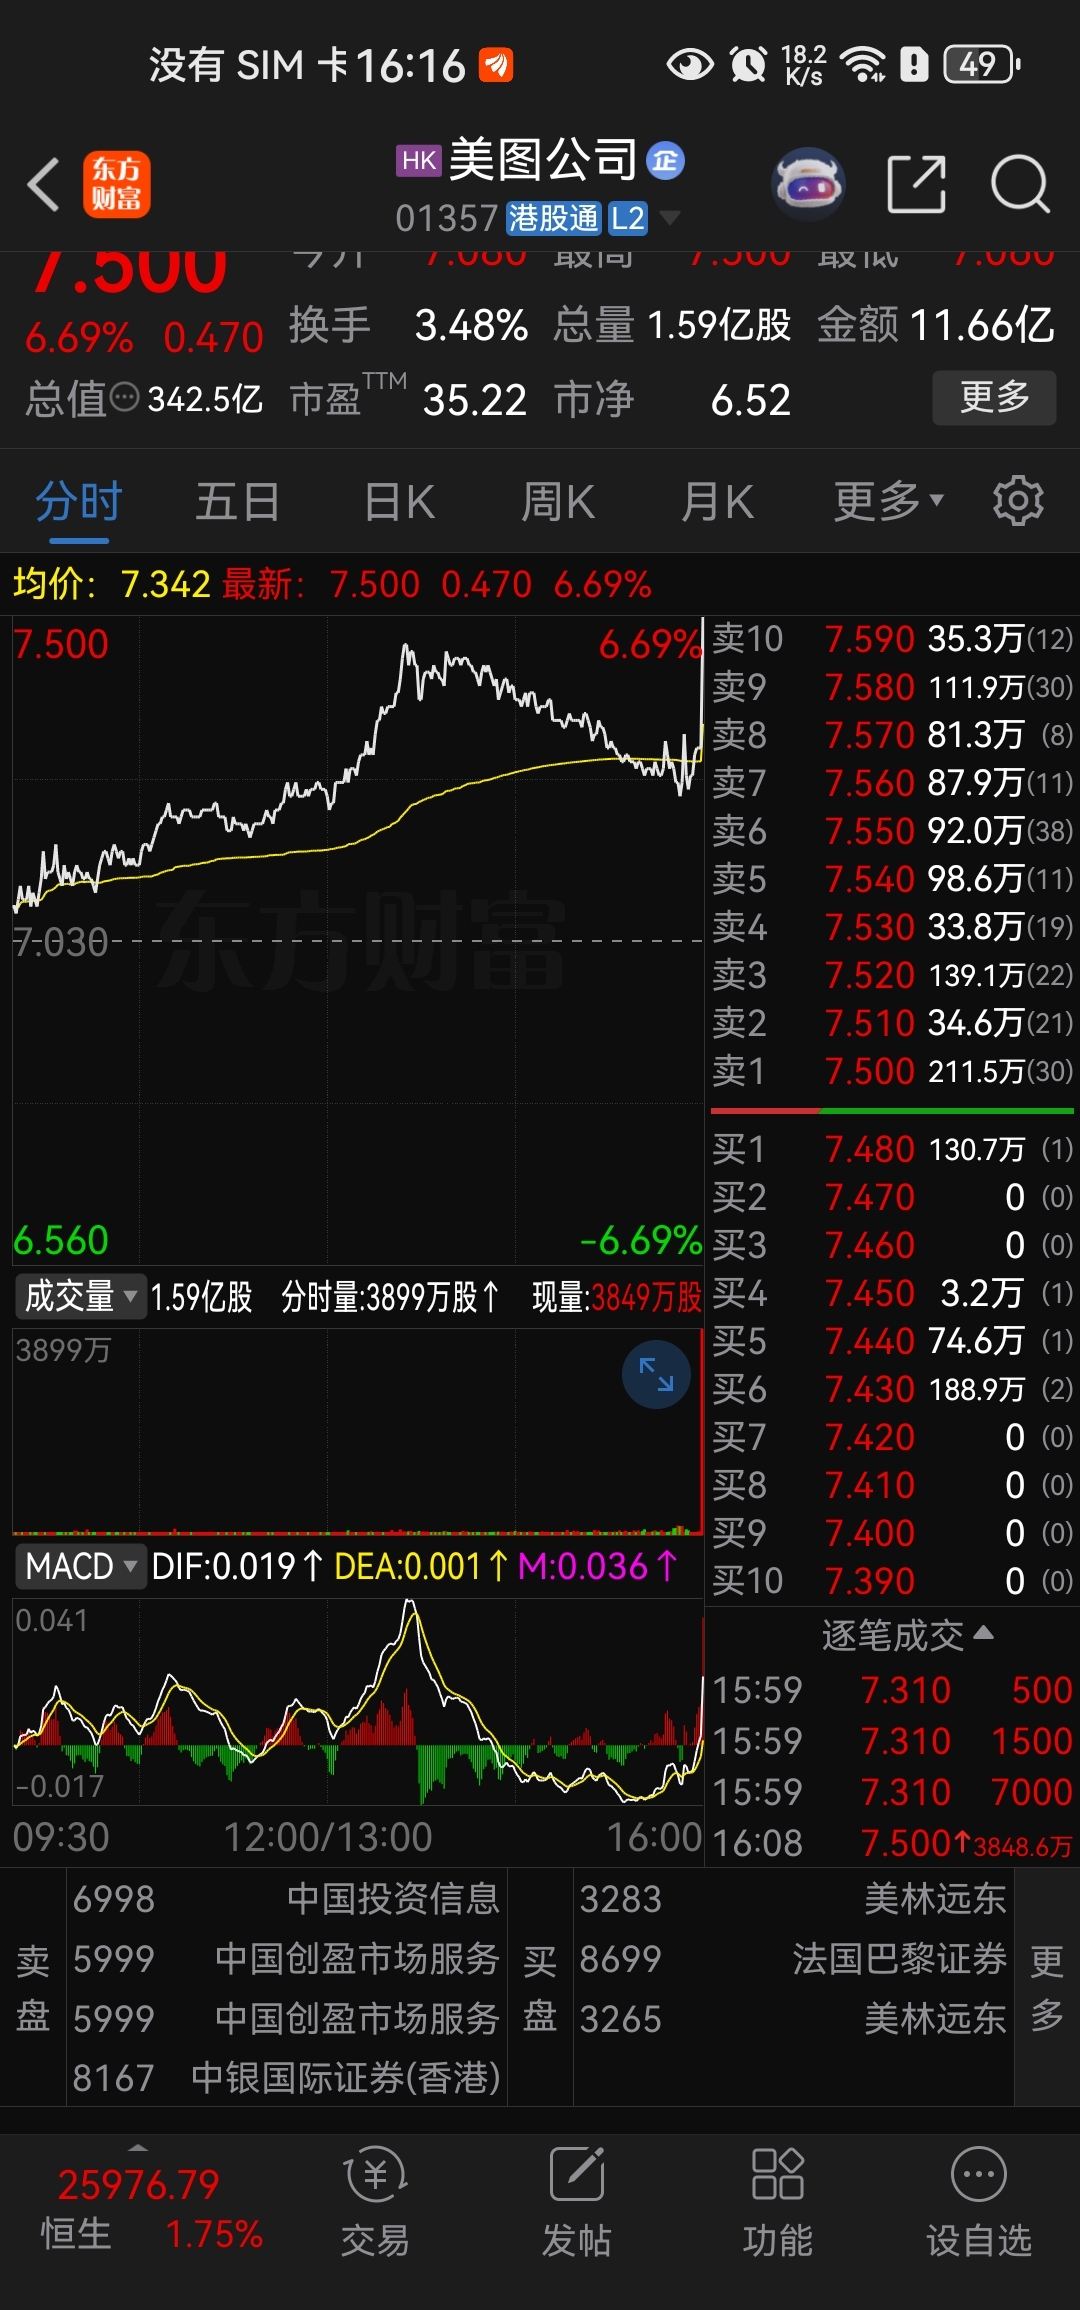Select 买4 price 7.450 row
This screenshot has width=1080, height=2310.
coord(892,1293)
